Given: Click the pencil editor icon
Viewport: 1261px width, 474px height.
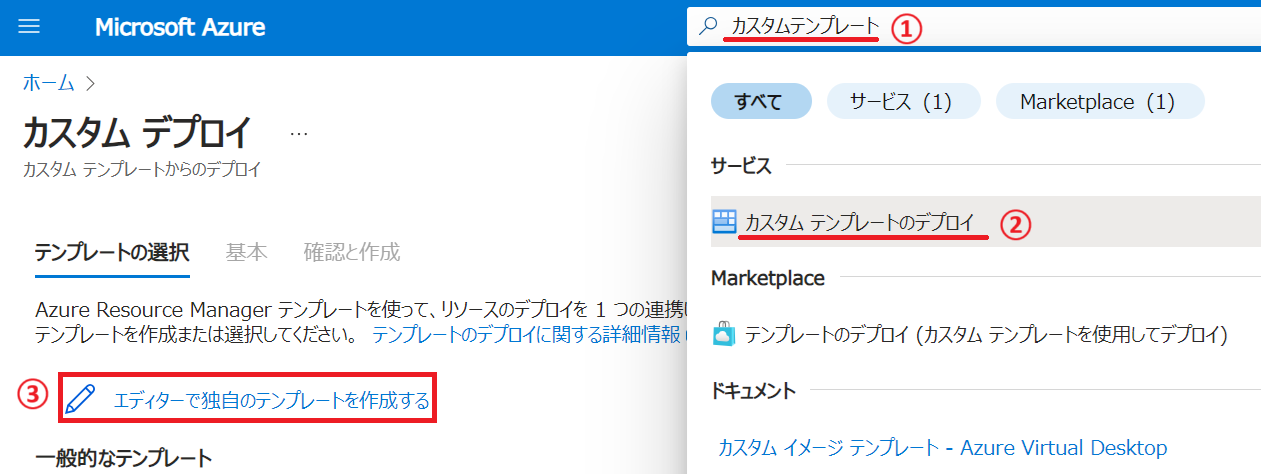Looking at the screenshot, I should coord(81,400).
